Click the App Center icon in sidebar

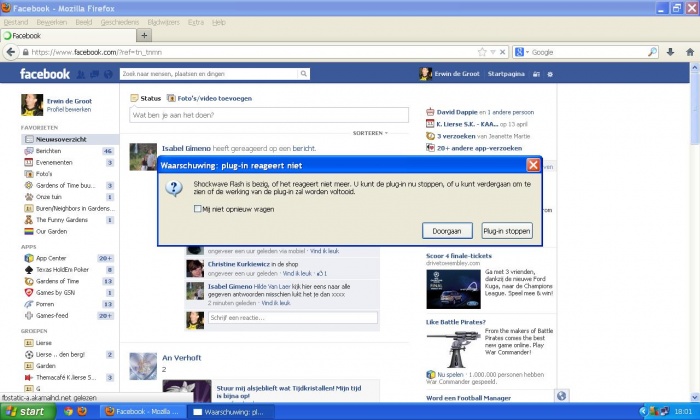pyautogui.click(x=28, y=257)
